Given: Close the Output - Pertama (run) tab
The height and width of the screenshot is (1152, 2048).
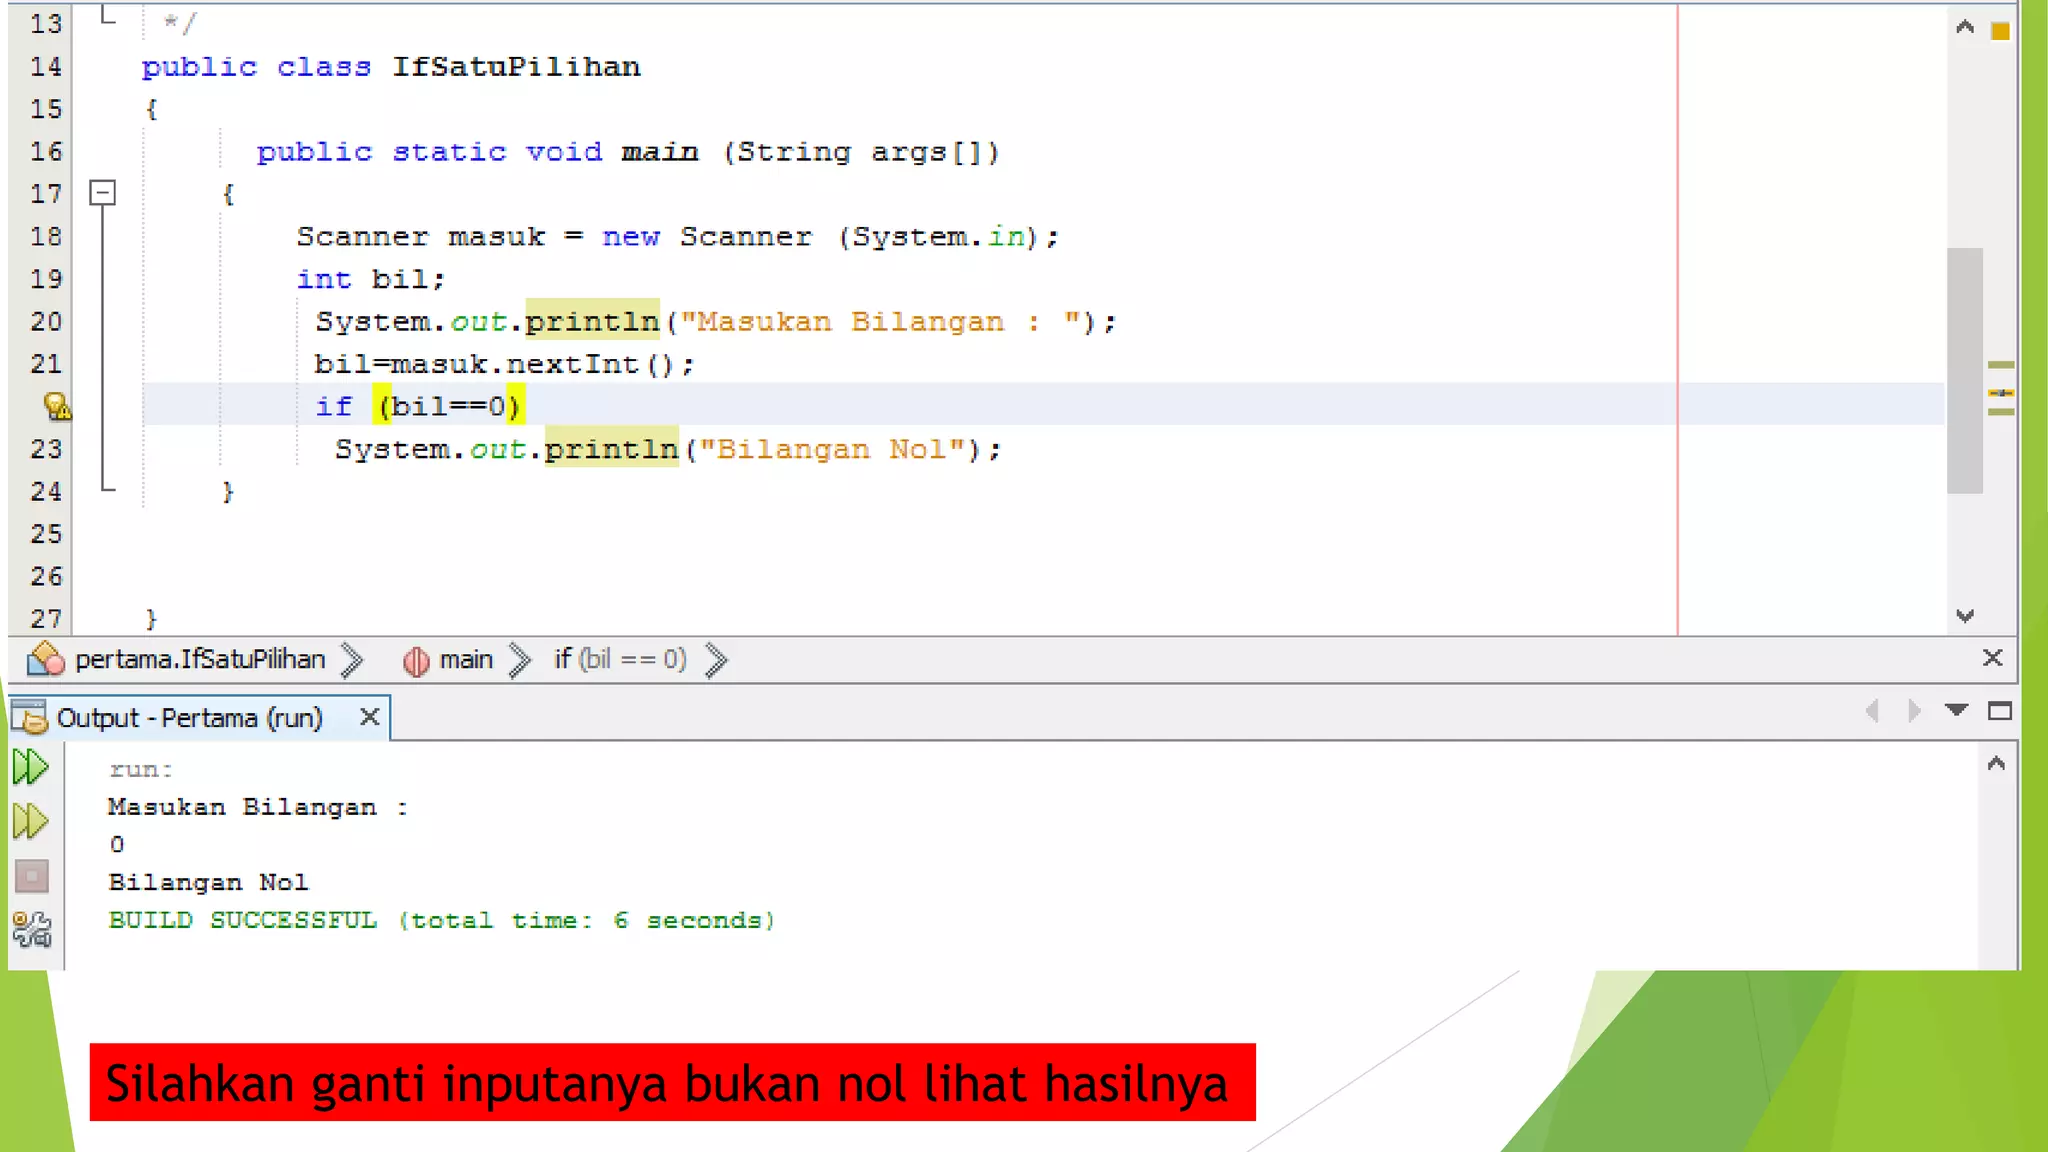Looking at the screenshot, I should coord(369,717).
